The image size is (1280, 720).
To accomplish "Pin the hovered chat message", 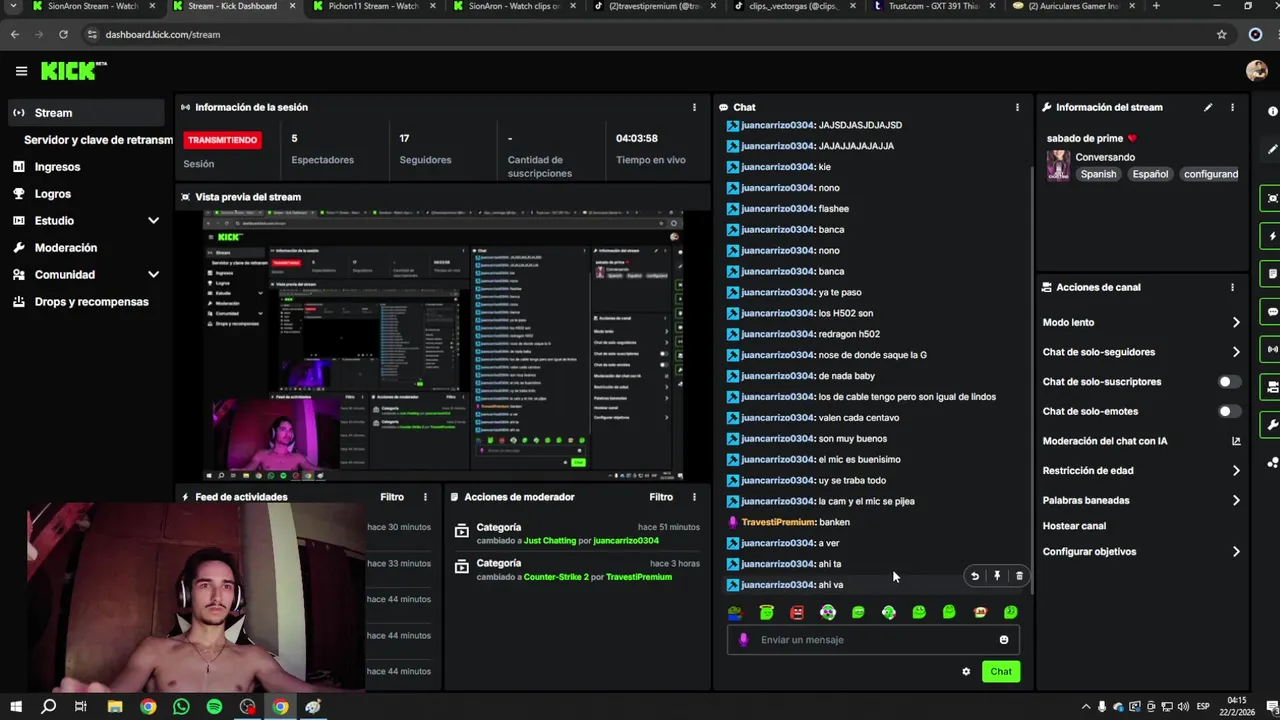I will 997,576.
